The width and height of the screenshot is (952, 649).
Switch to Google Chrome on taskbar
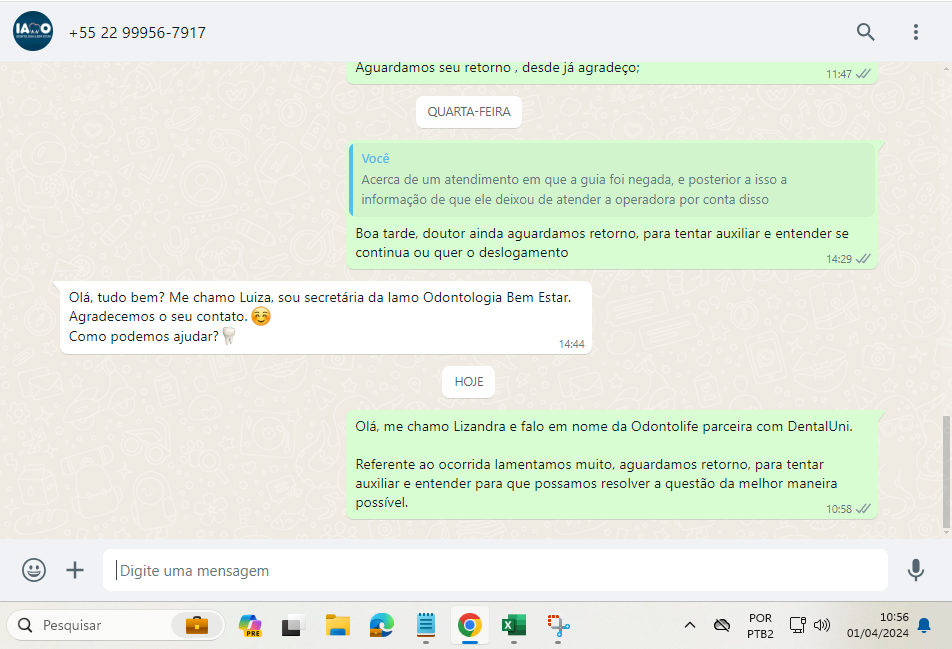point(470,625)
